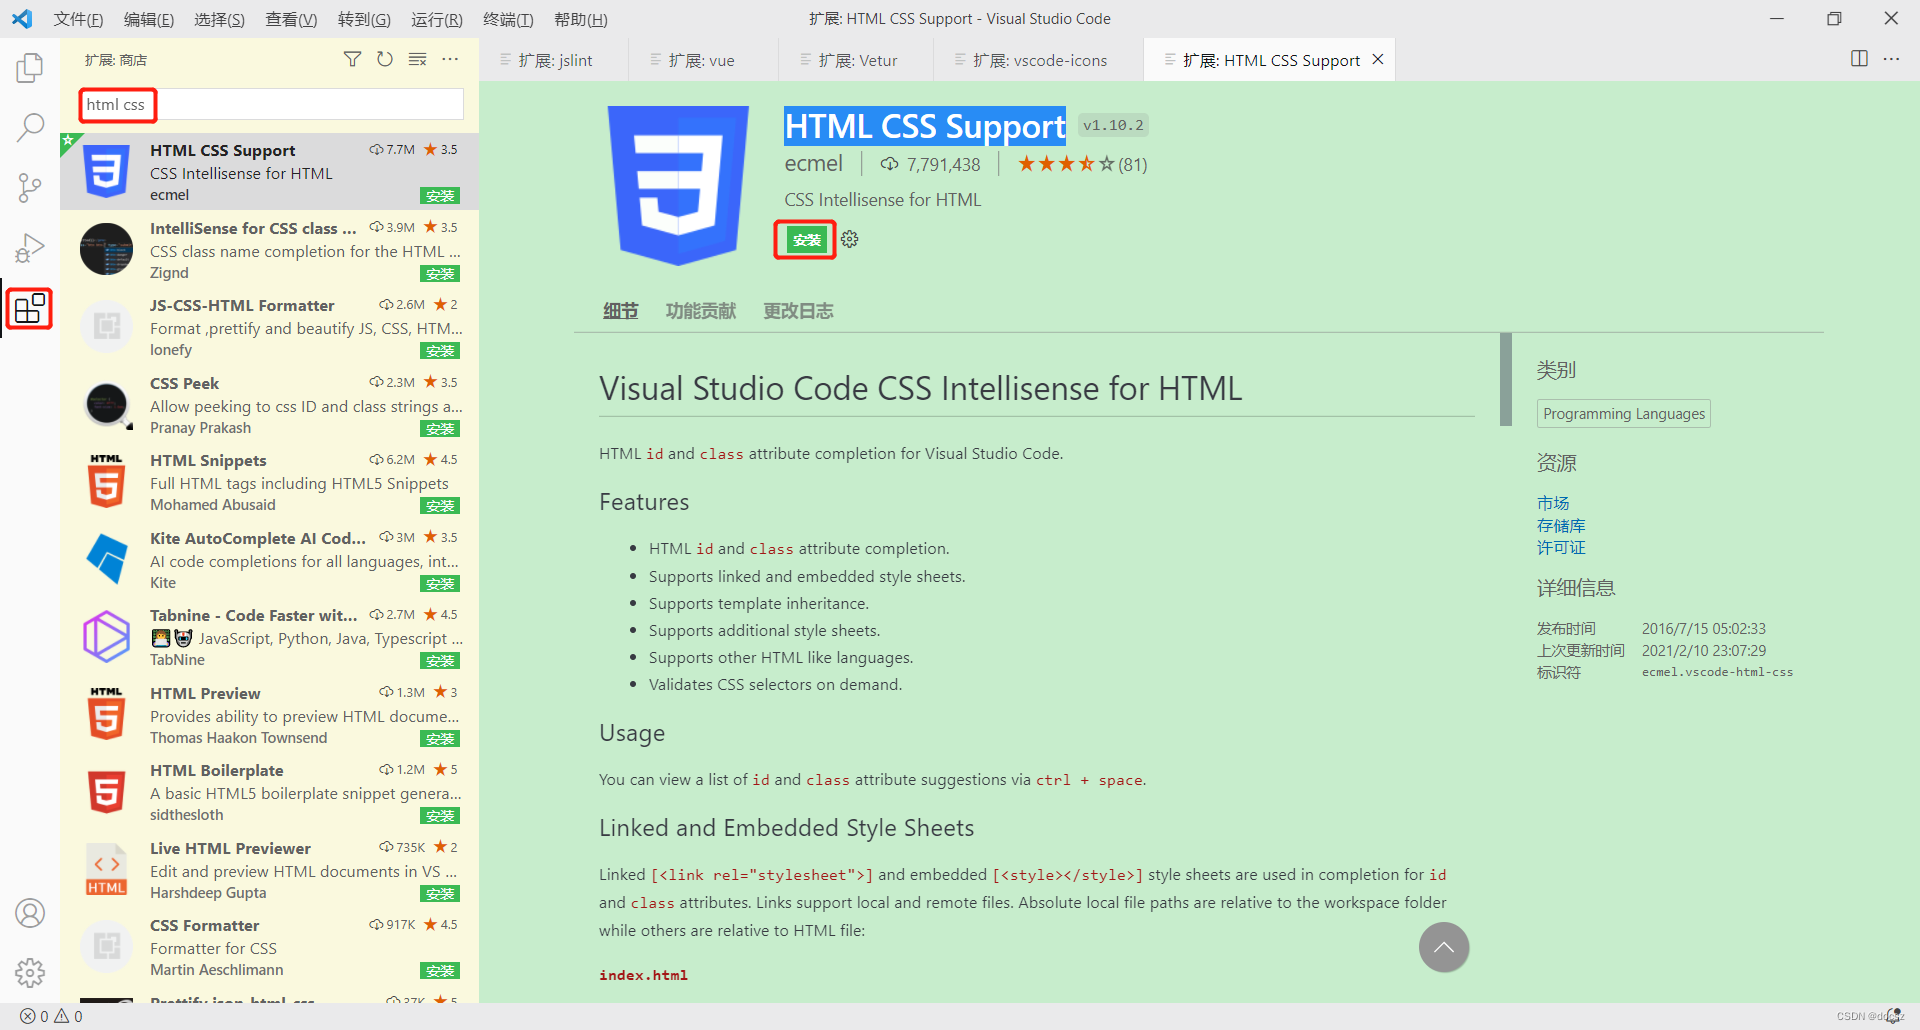Open extensions panel more actions menu
Screen dimensions: 1920x1030
tap(451, 60)
